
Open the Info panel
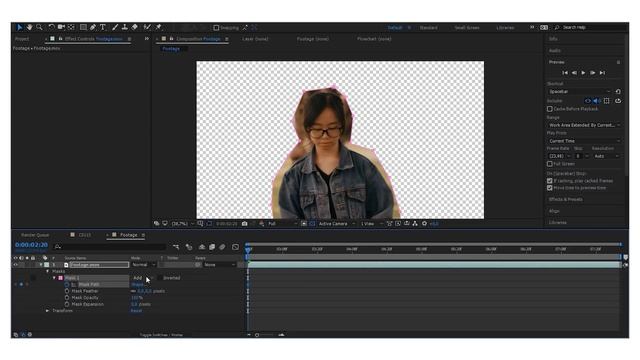553,39
